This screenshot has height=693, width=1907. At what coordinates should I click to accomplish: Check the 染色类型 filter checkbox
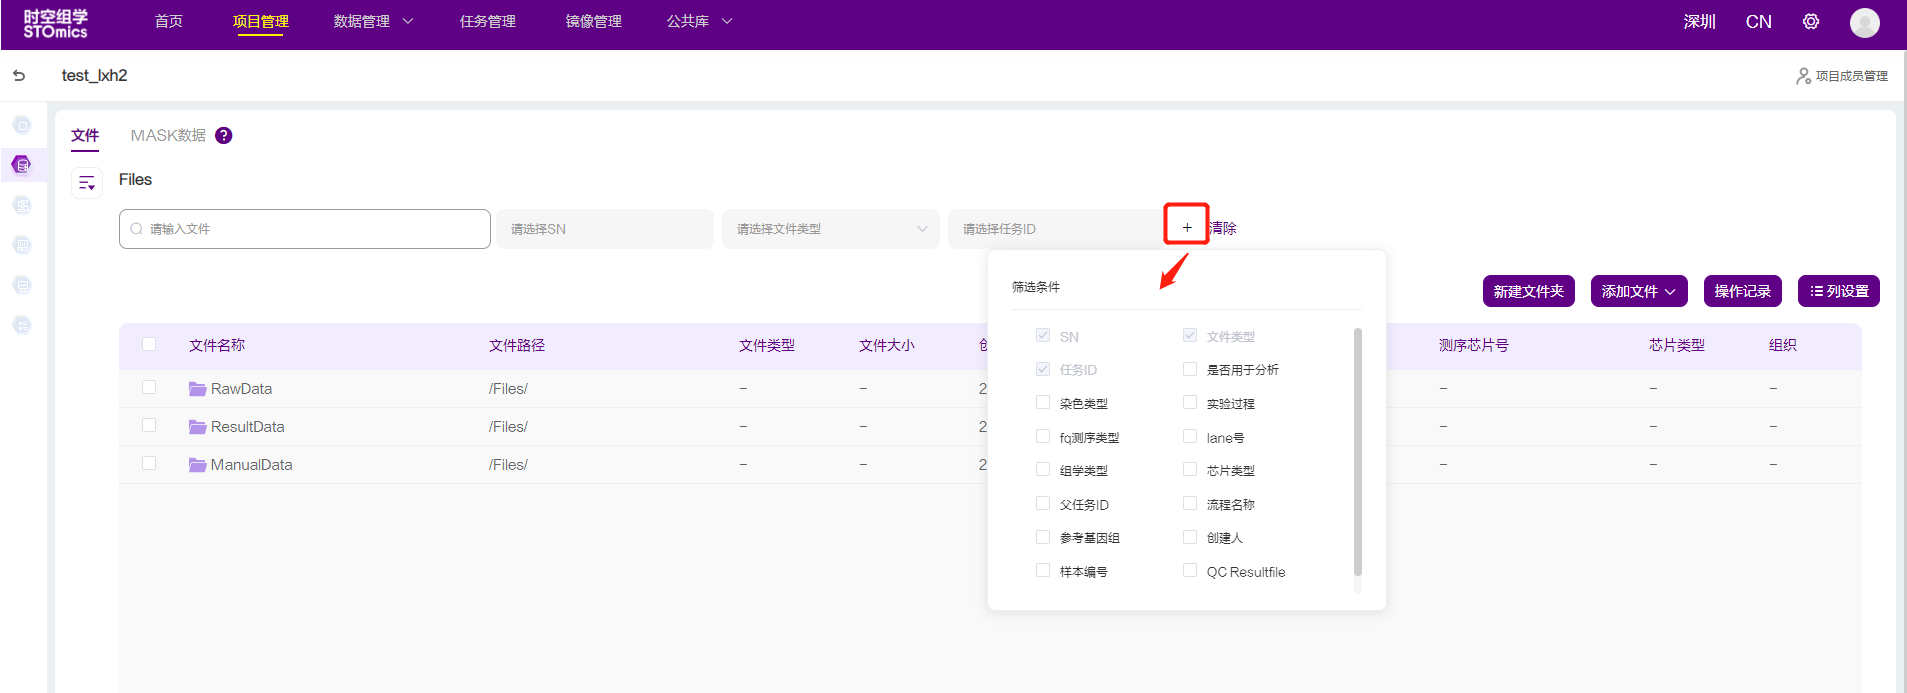[x=1043, y=403]
